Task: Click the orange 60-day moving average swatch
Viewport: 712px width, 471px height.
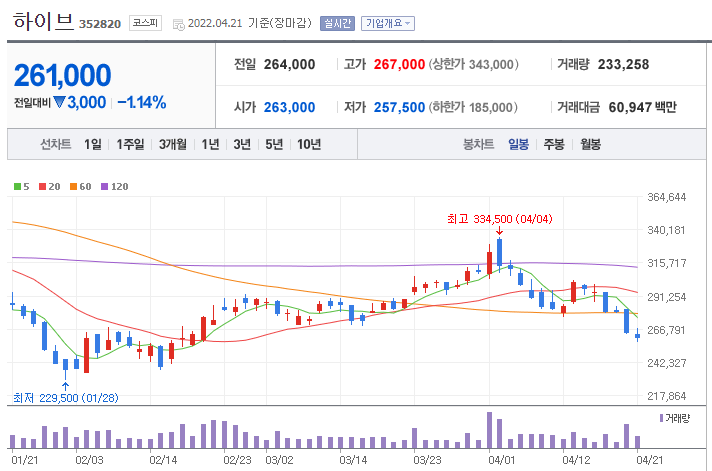Action: [x=74, y=186]
